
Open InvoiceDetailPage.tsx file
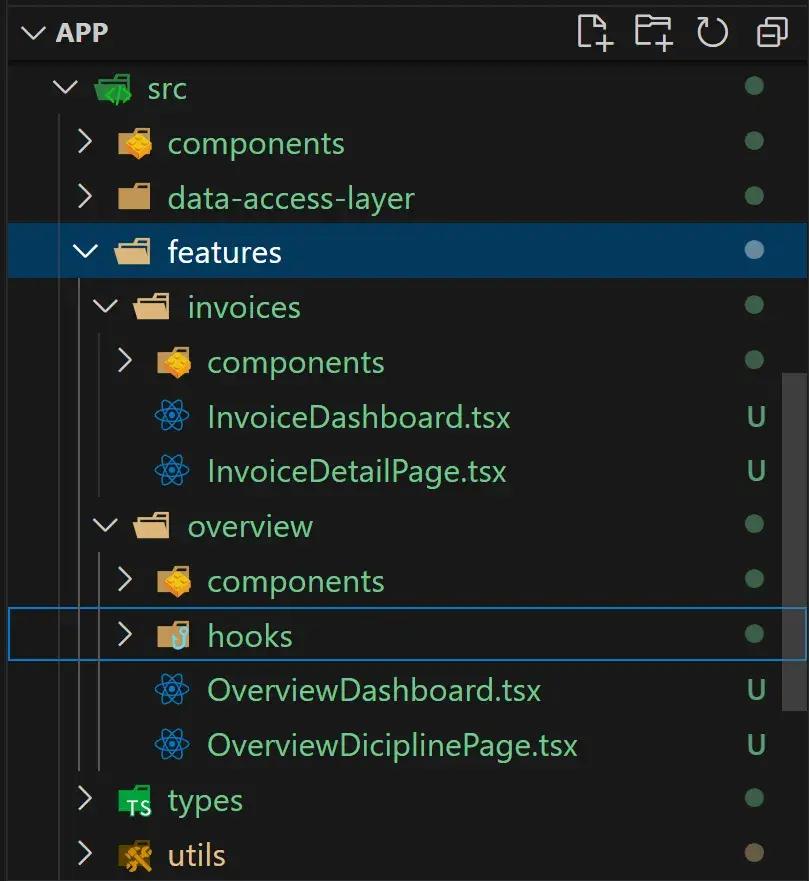357,471
